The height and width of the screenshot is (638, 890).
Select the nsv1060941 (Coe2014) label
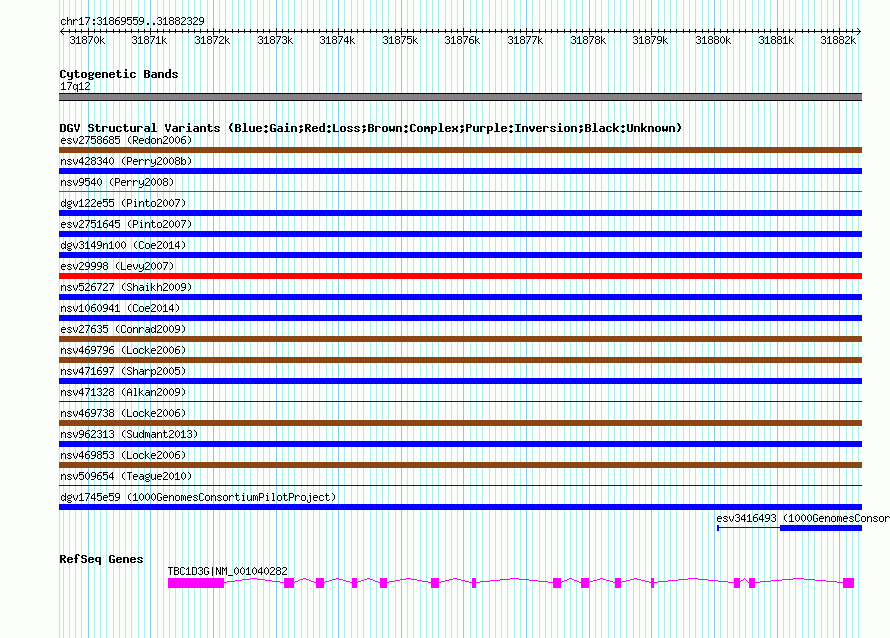click(120, 308)
